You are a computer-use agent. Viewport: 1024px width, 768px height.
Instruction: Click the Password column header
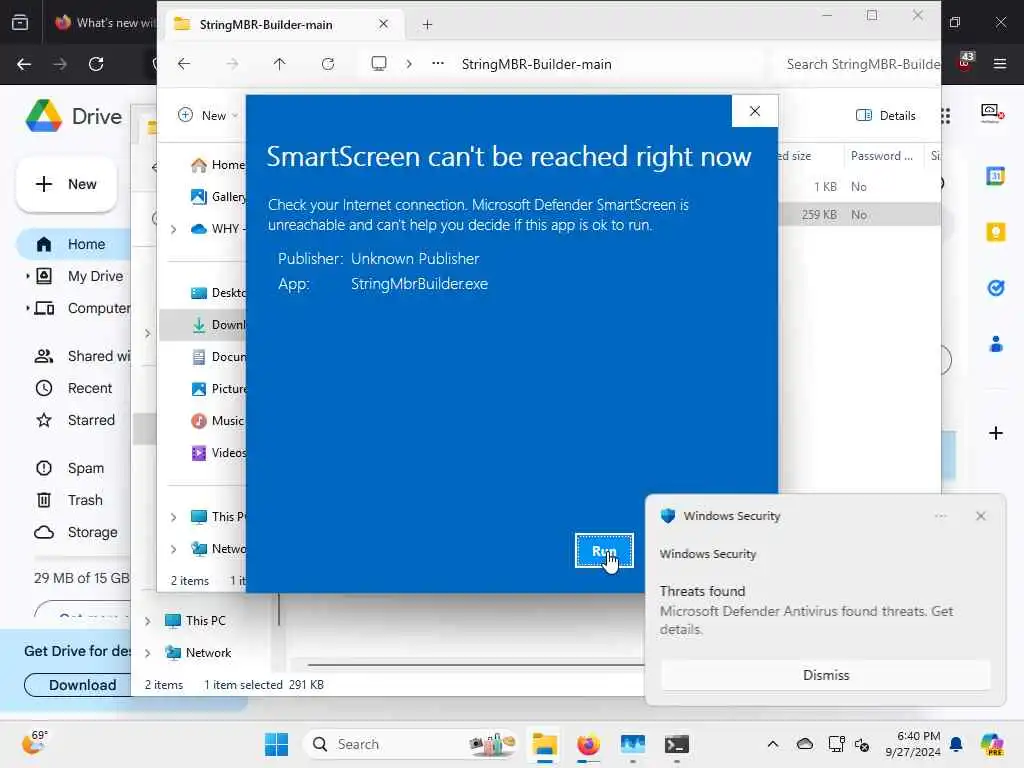(882, 155)
